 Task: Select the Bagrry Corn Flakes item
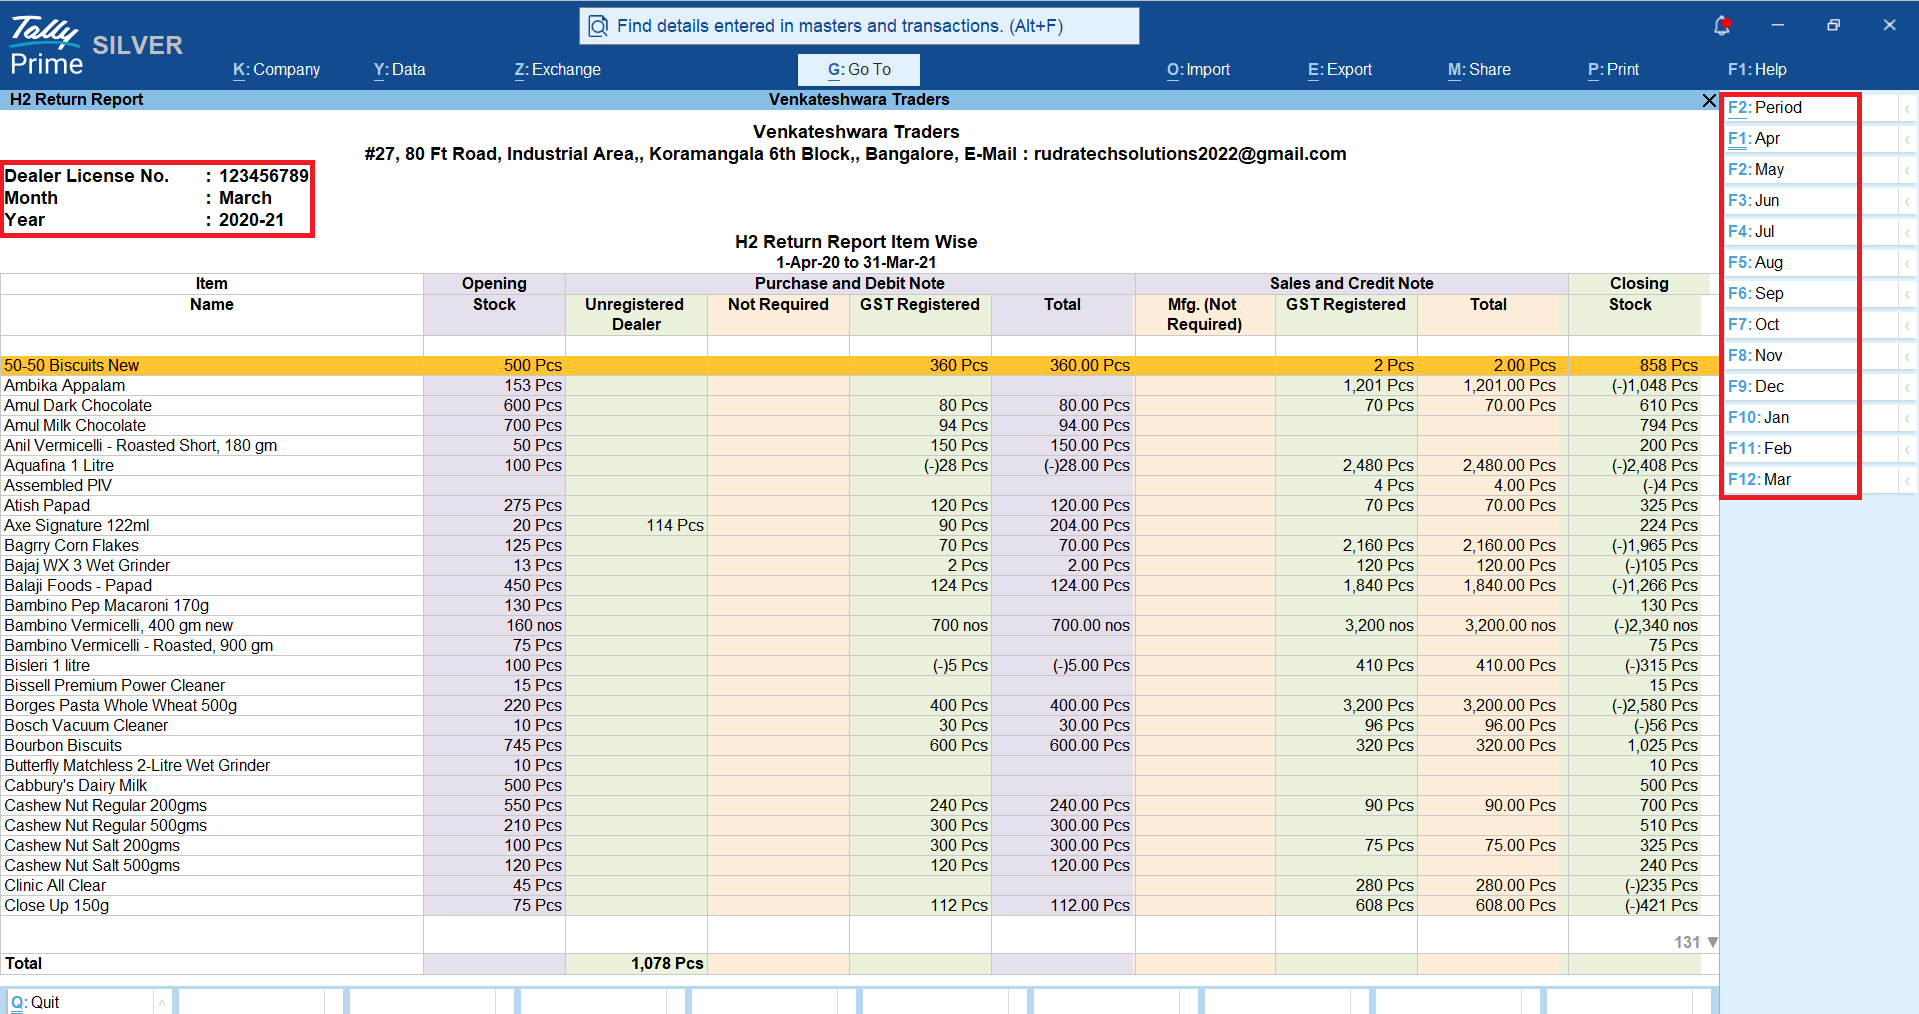(x=72, y=546)
